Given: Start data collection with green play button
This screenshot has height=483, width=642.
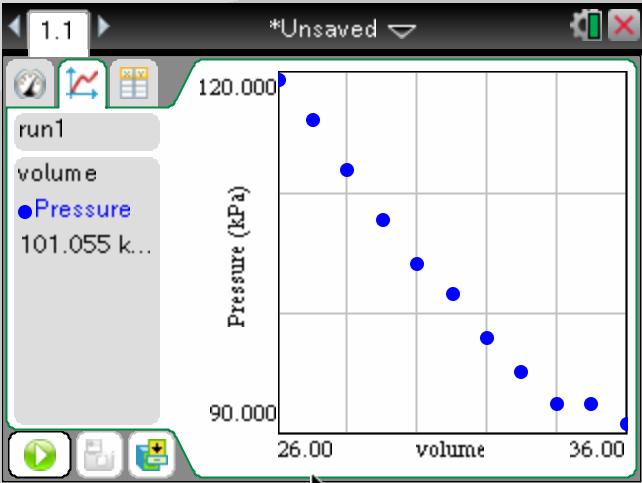Looking at the screenshot, I should (40, 453).
